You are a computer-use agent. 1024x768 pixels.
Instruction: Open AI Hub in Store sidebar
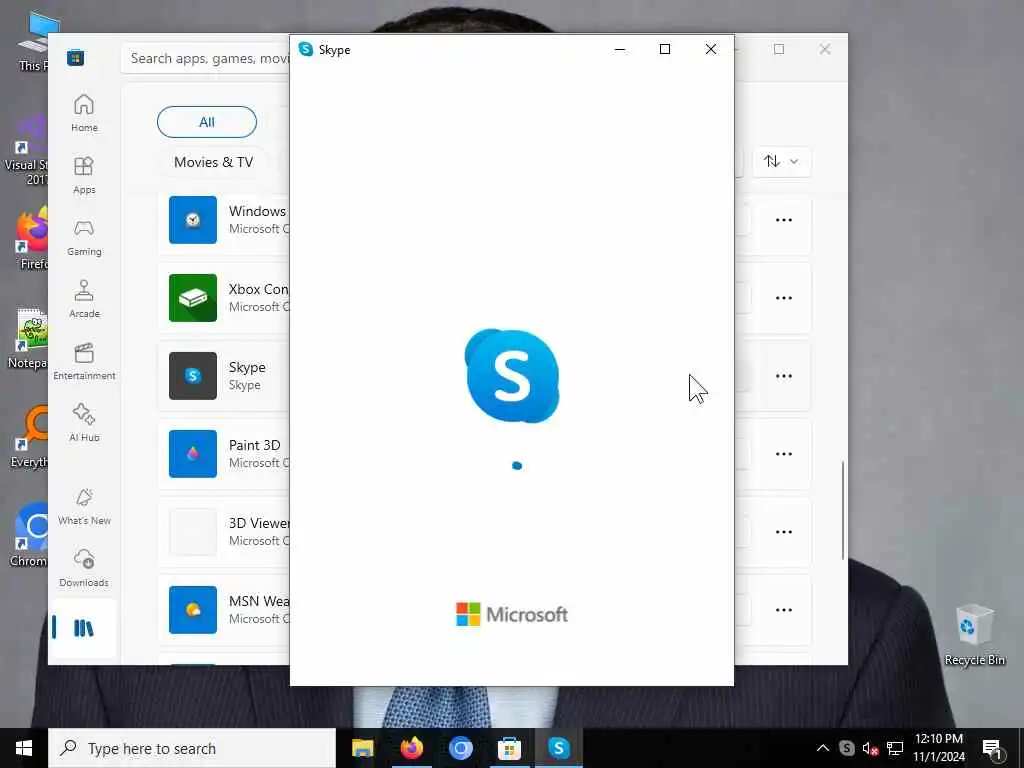[84, 423]
